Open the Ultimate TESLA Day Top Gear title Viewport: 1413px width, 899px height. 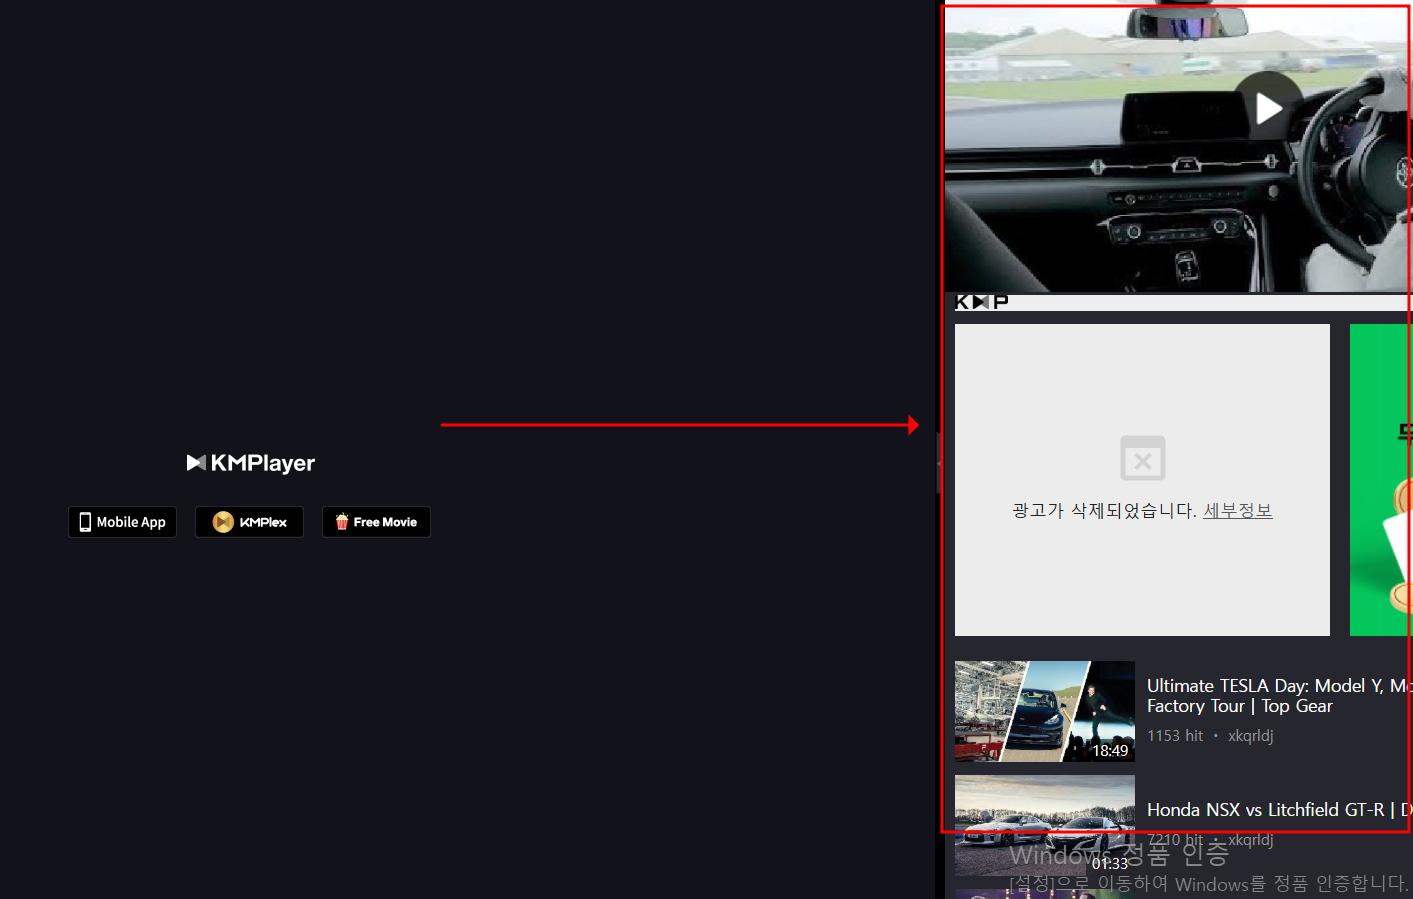click(1279, 696)
